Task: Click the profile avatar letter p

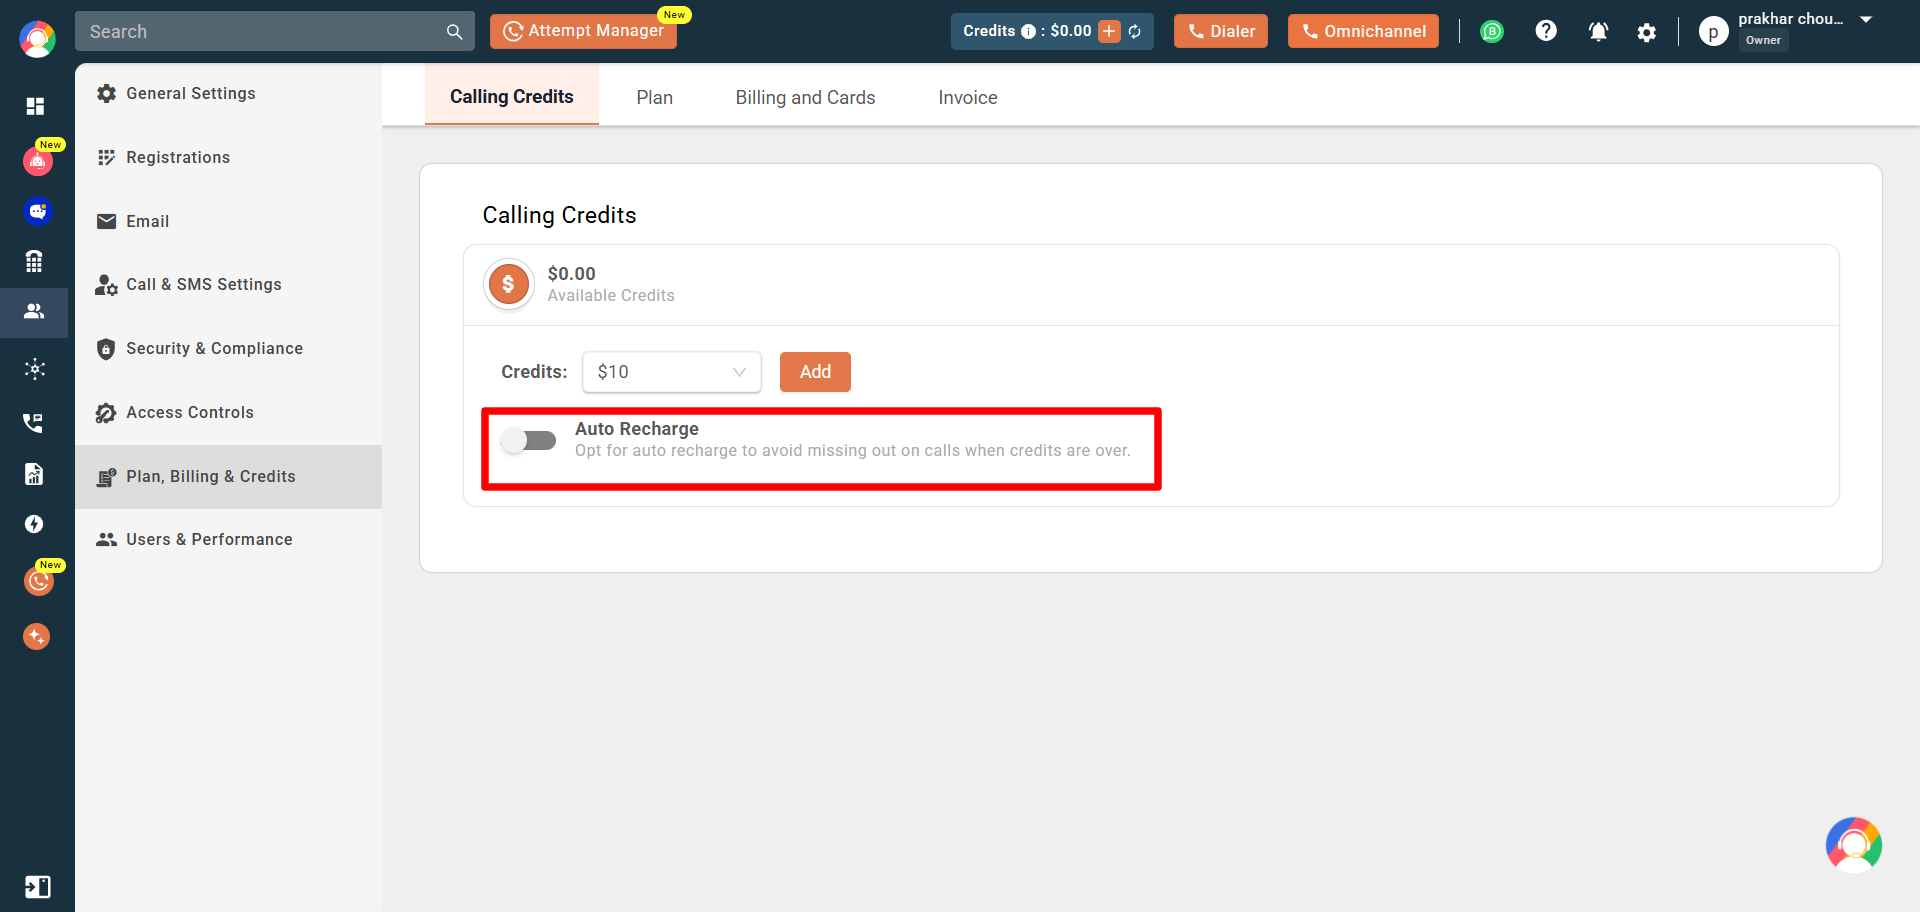Action: pos(1713,32)
